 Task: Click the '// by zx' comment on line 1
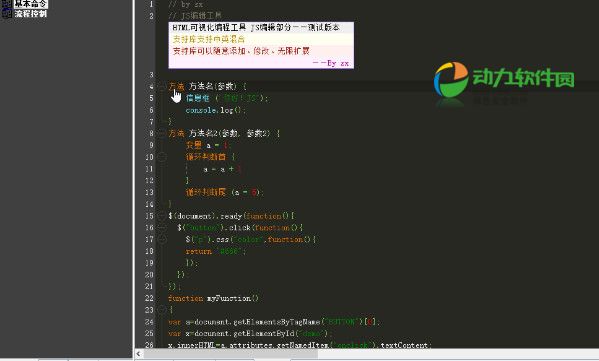pyautogui.click(x=186, y=4)
